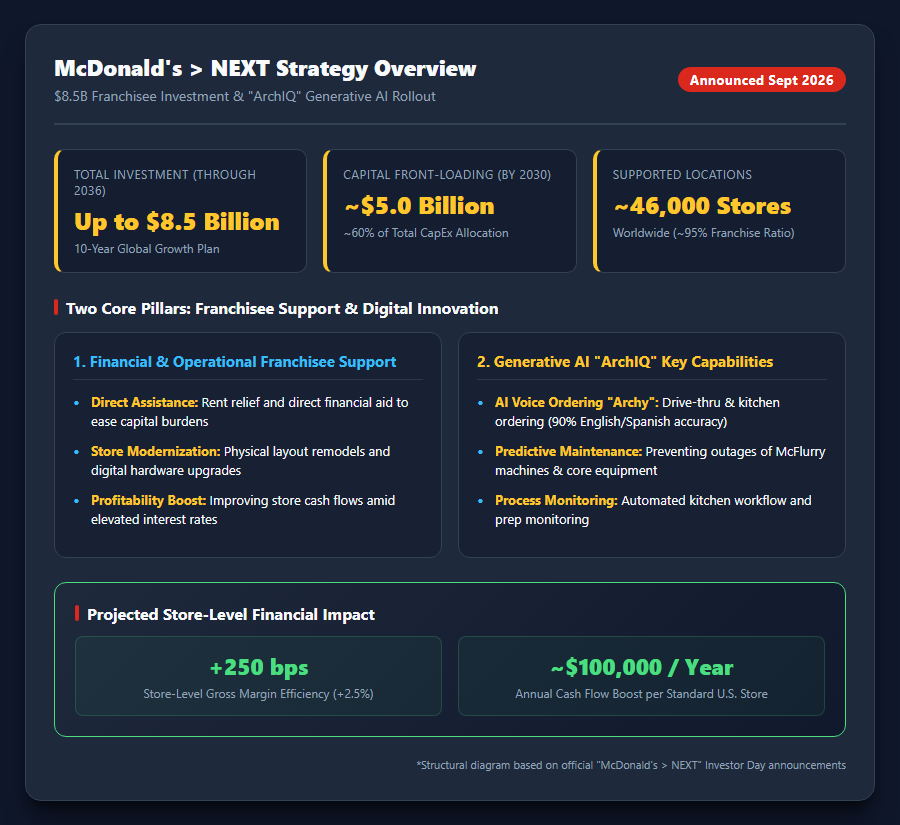The width and height of the screenshot is (900, 825).
Task: Select the "$8.5B Franchisee Investment" subtitle line
Action: pos(245,96)
